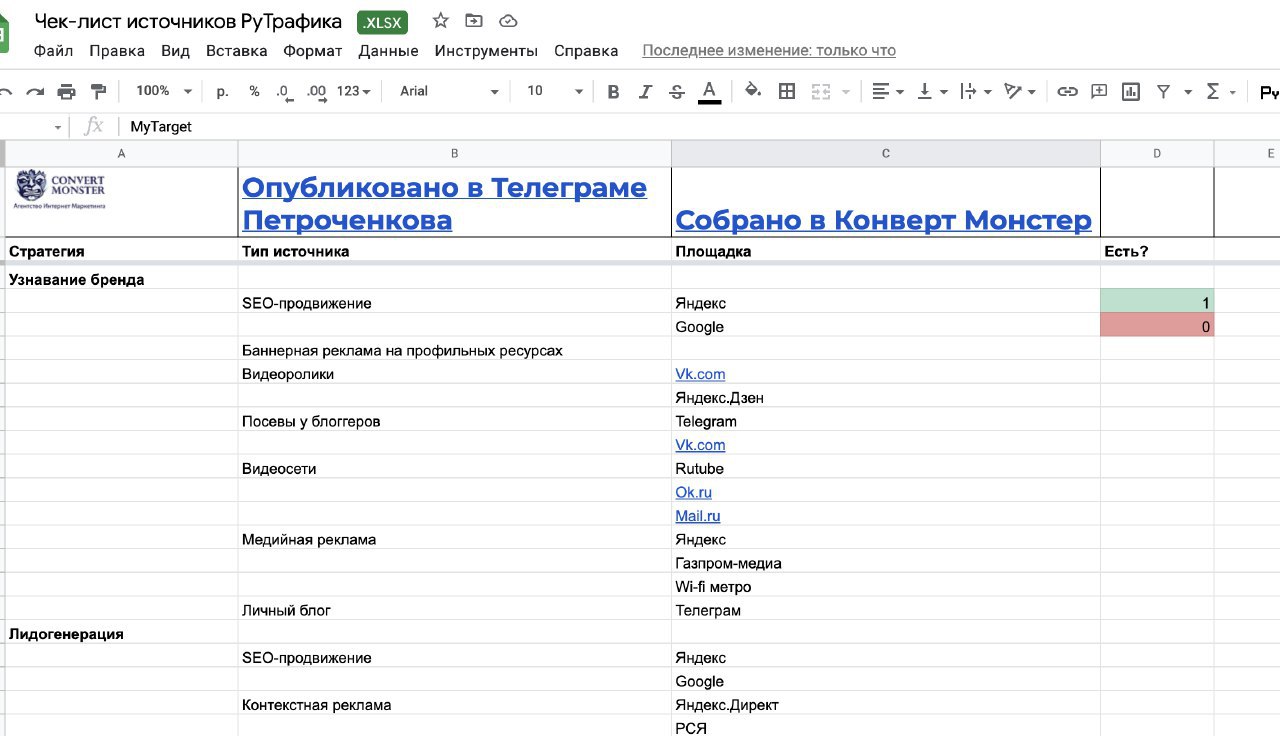Open the Mail.ru link

tap(698, 516)
